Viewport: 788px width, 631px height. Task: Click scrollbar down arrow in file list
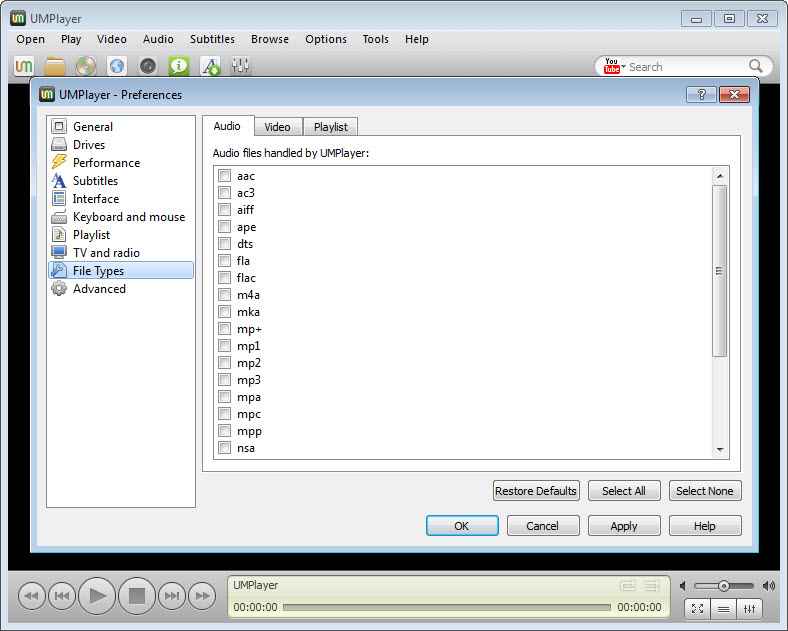[720, 450]
